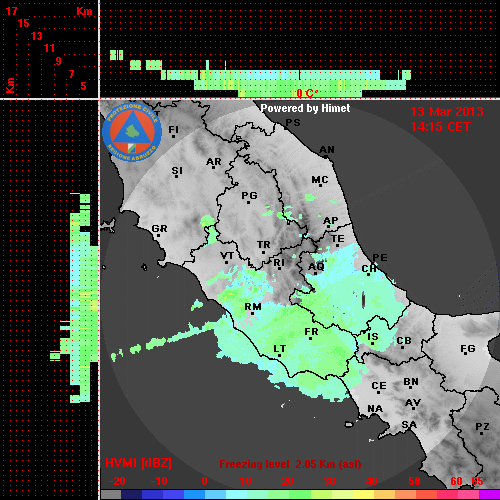The image size is (500, 500).
Task: Click the '9' km height label
Action: pyautogui.click(x=59, y=61)
